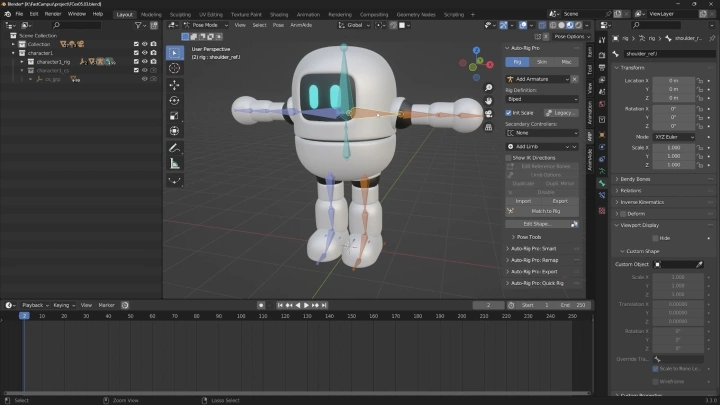Jump to timeline end button
The image size is (720, 405).
point(324,305)
